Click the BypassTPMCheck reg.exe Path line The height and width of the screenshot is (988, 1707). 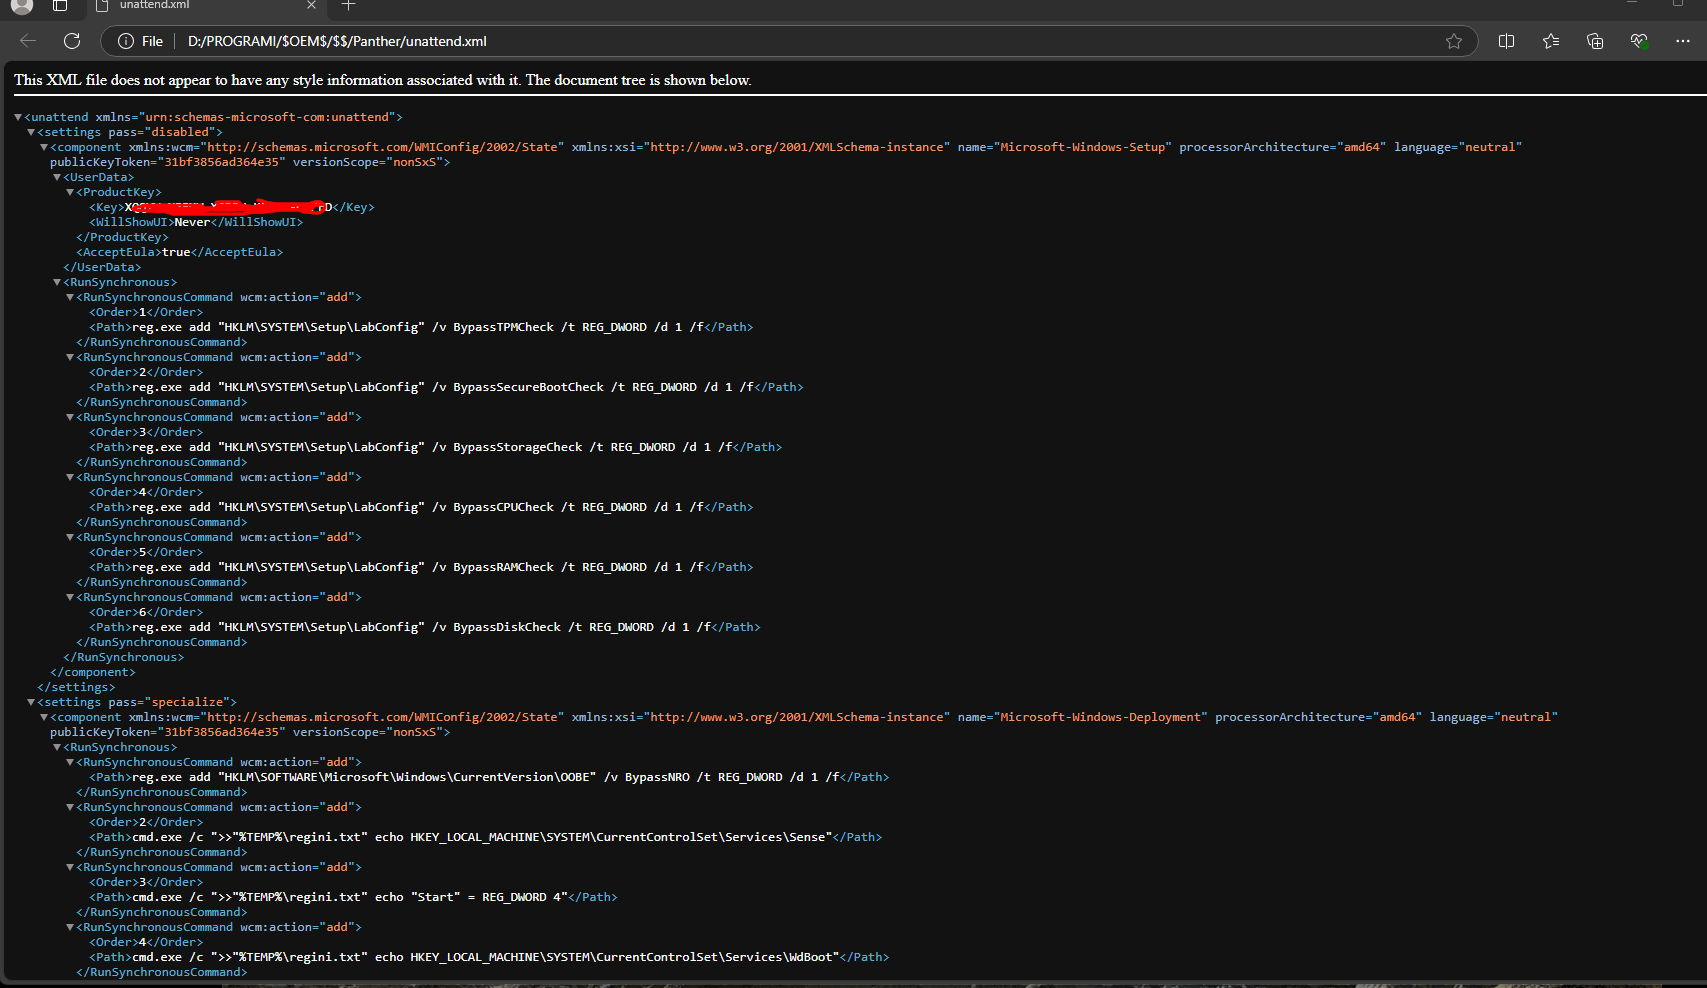421,327
